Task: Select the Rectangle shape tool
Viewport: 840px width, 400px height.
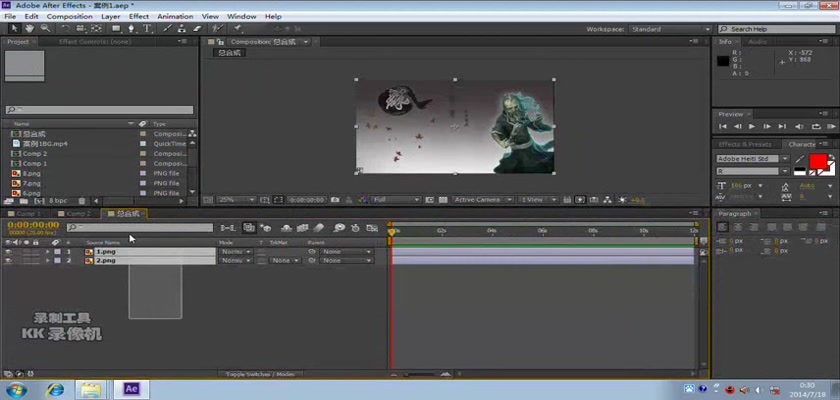Action: click(116, 29)
